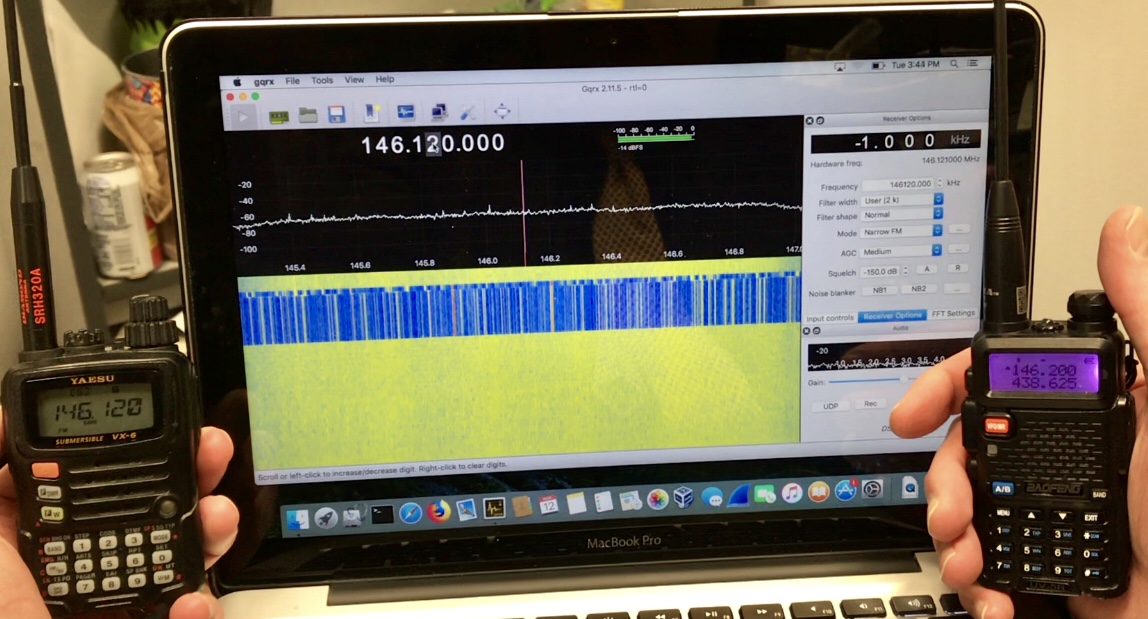Toggle full screen arrows icon
Image resolution: width=1148 pixels, height=619 pixels.
(x=502, y=111)
